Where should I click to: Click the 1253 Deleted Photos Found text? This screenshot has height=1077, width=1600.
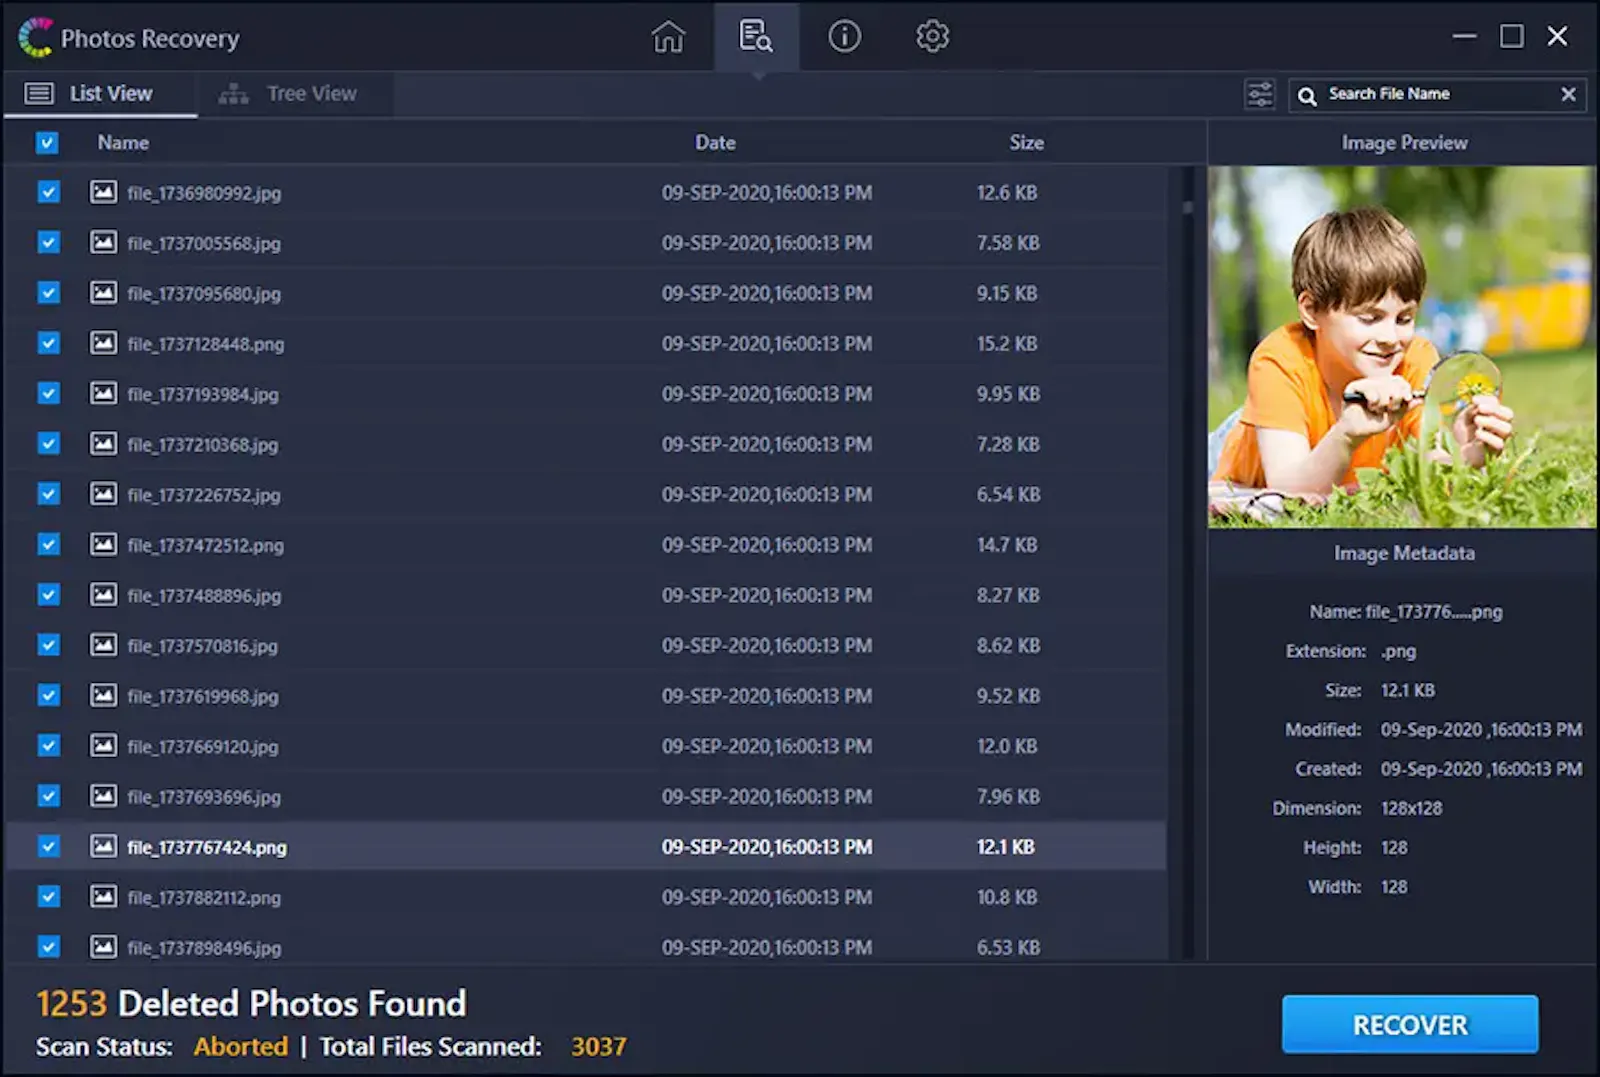tap(251, 1003)
